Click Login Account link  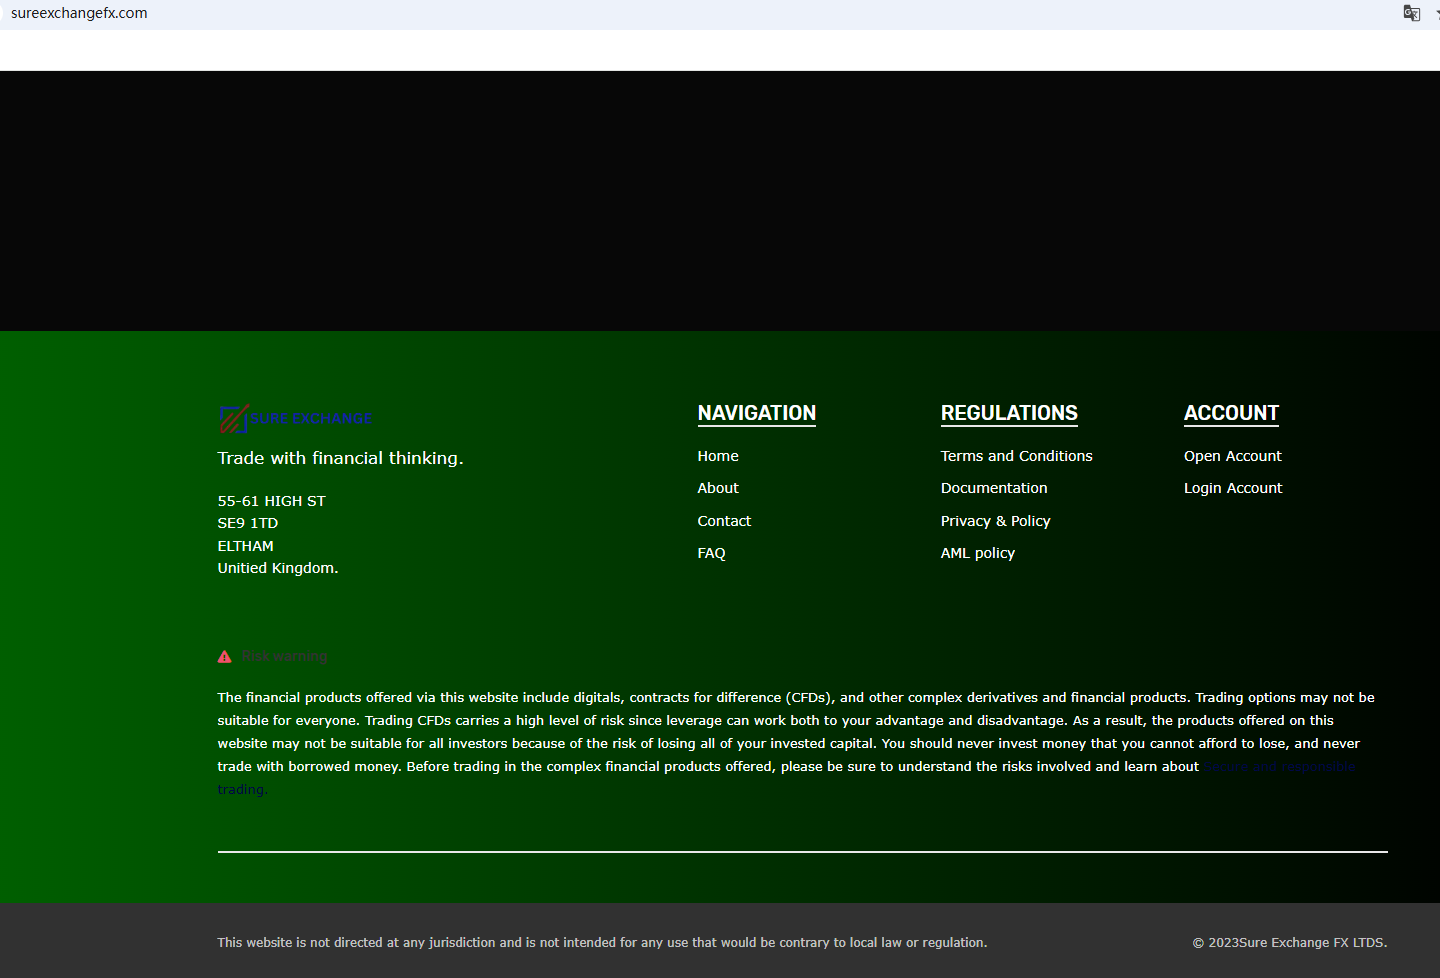tap(1233, 488)
